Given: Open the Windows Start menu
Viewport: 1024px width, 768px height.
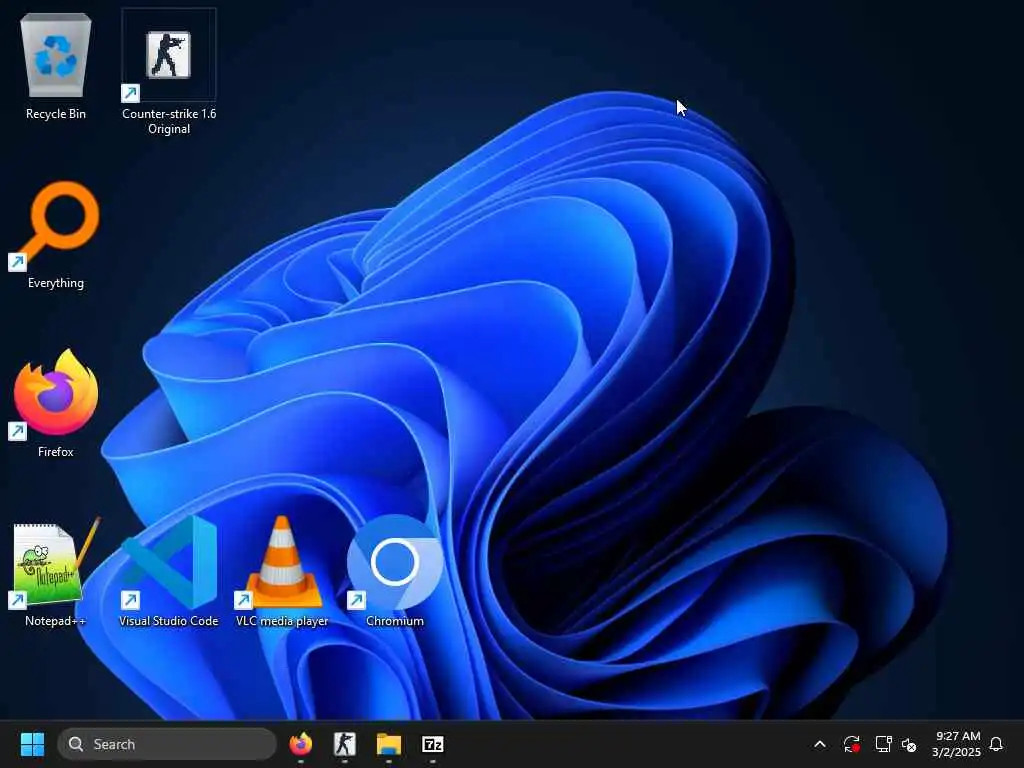Looking at the screenshot, I should point(32,744).
